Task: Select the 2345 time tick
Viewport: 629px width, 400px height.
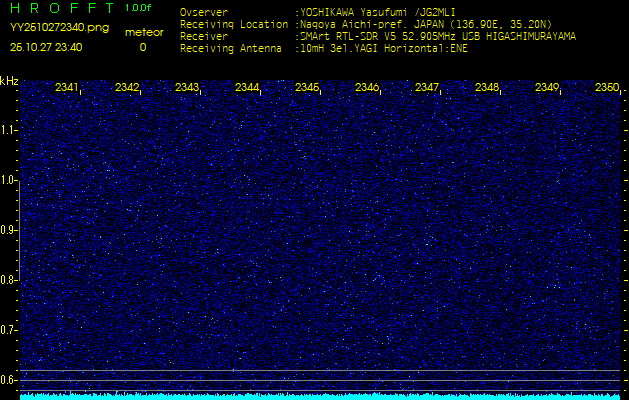Action: 307,88
